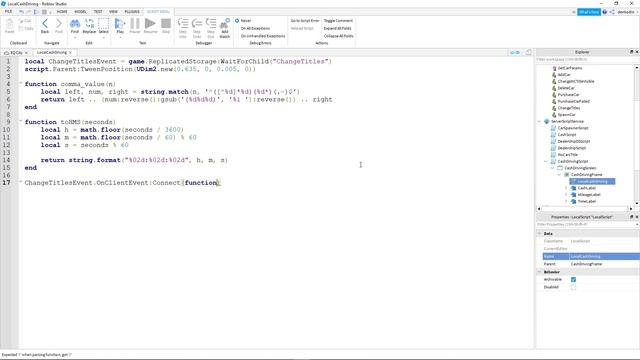Click the undock icon of Properties panel

tap(631, 217)
